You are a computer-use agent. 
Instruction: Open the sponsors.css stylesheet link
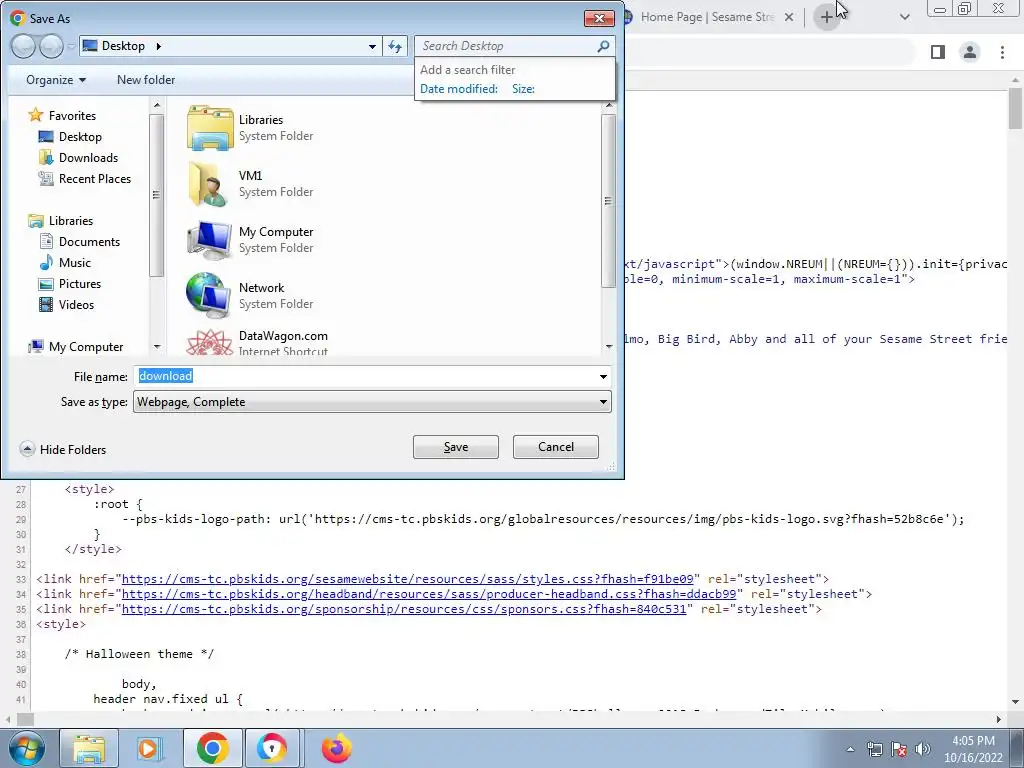pyautogui.click(x=404, y=609)
